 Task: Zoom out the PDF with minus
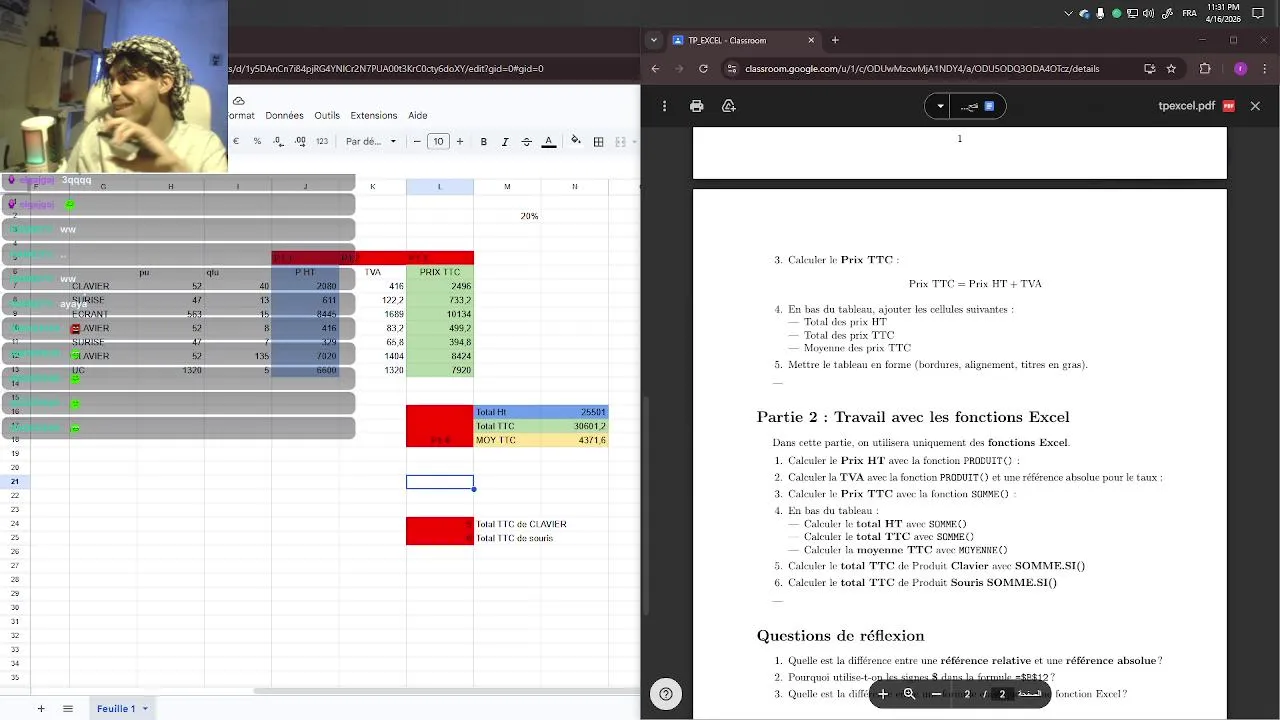pyautogui.click(x=936, y=694)
